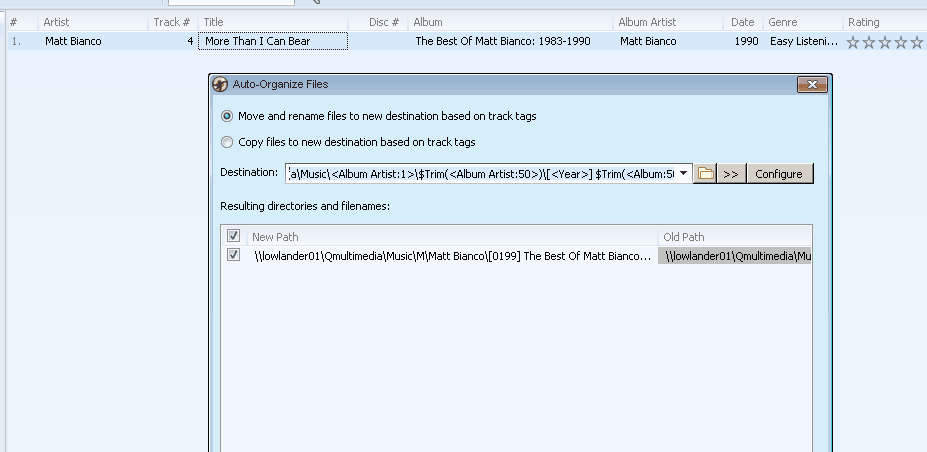Screen dimensions: 927x452
Task: Click the folder browse icon beside Destination
Action: (706, 174)
